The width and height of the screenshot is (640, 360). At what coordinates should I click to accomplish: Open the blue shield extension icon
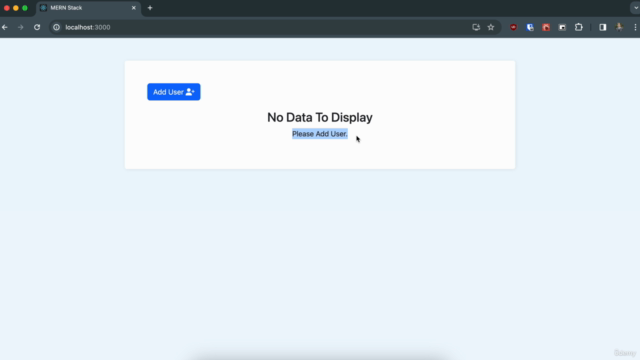[530, 27]
